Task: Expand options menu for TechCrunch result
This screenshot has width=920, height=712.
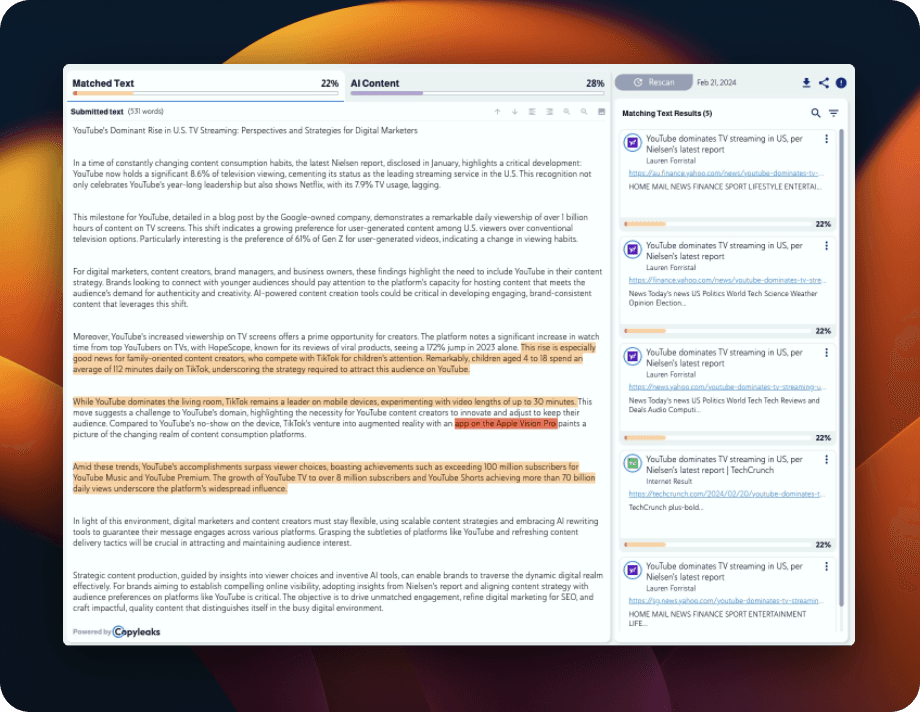Action: click(826, 460)
